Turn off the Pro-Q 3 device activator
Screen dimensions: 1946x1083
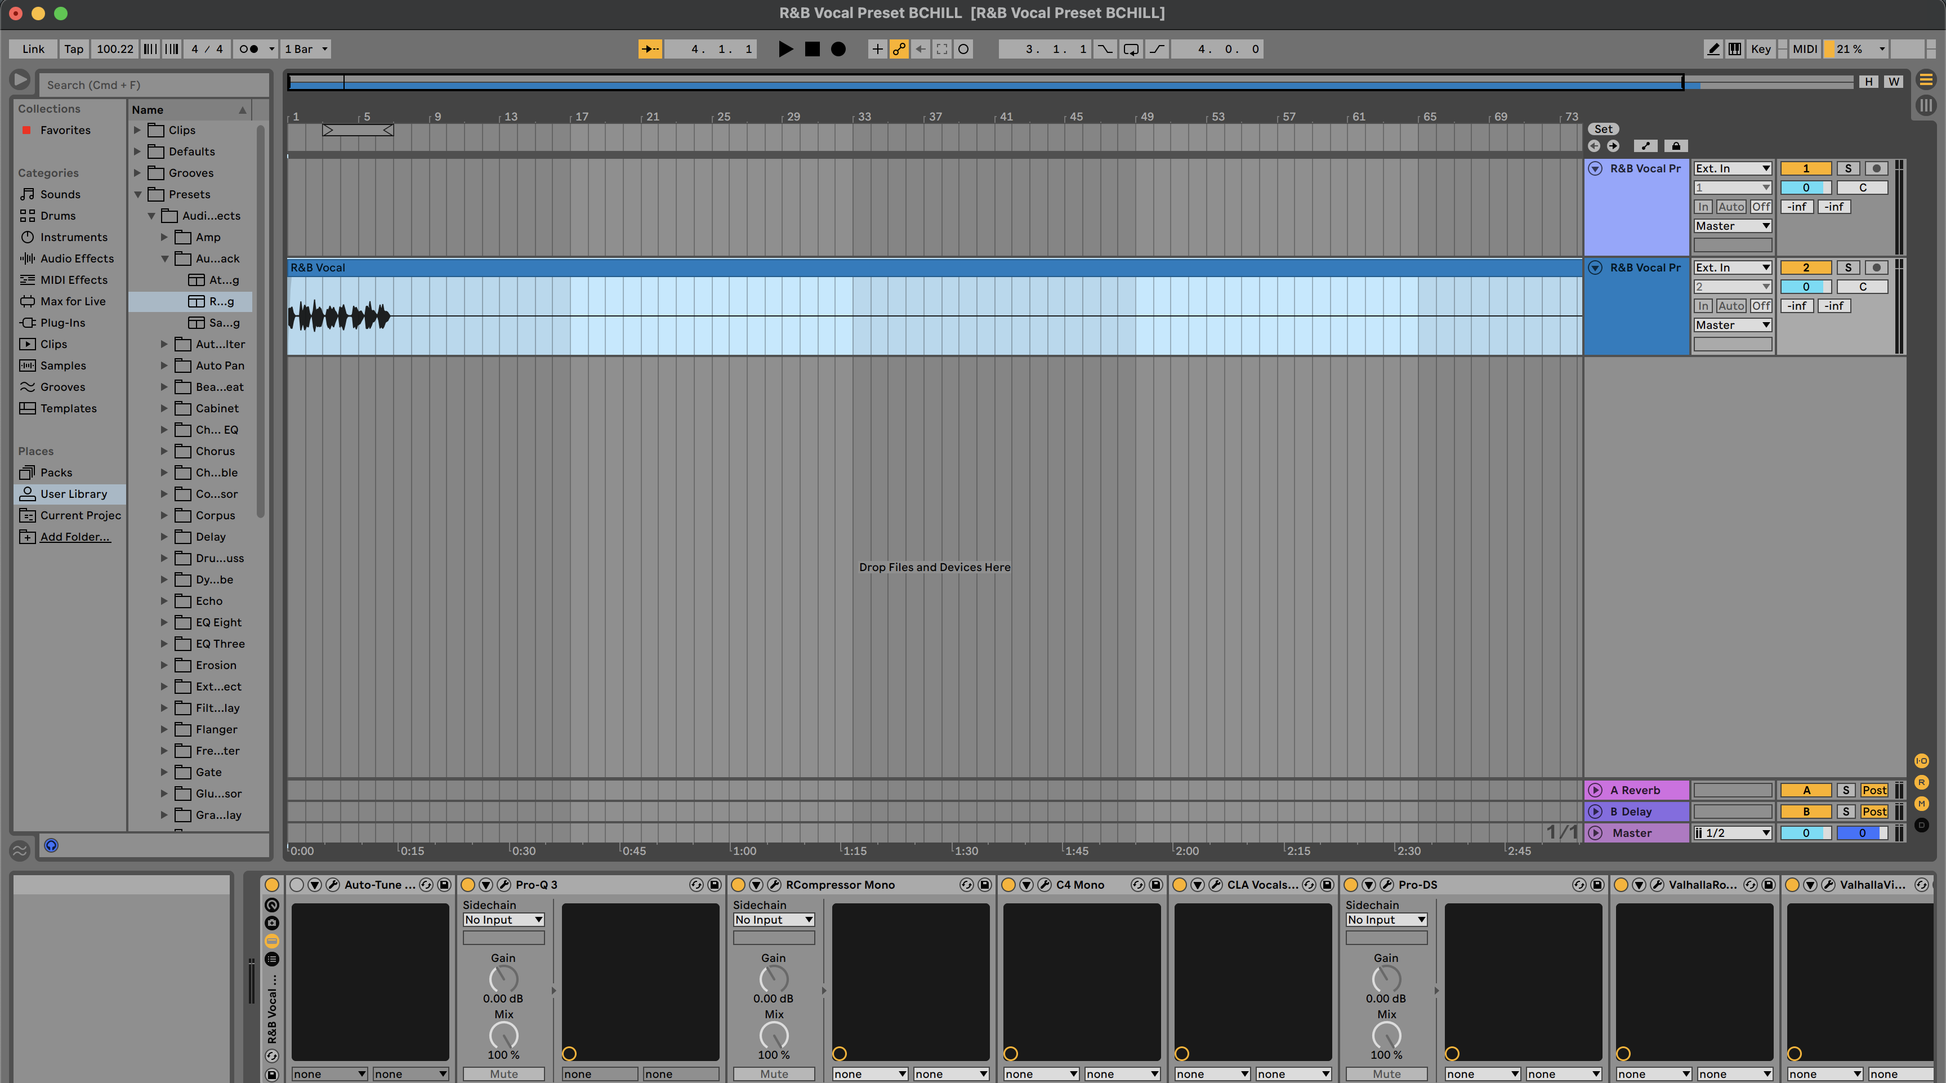pyautogui.click(x=468, y=885)
